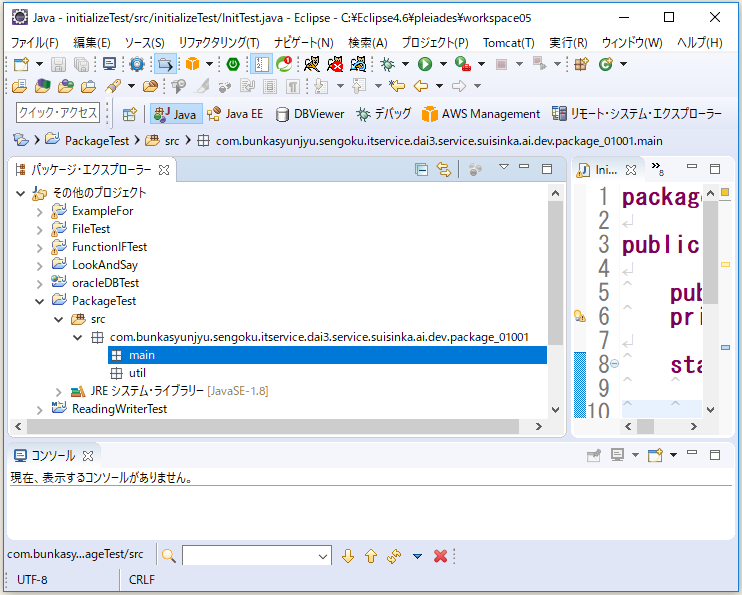Open the AWS cube dropdown arrow

tap(209, 64)
